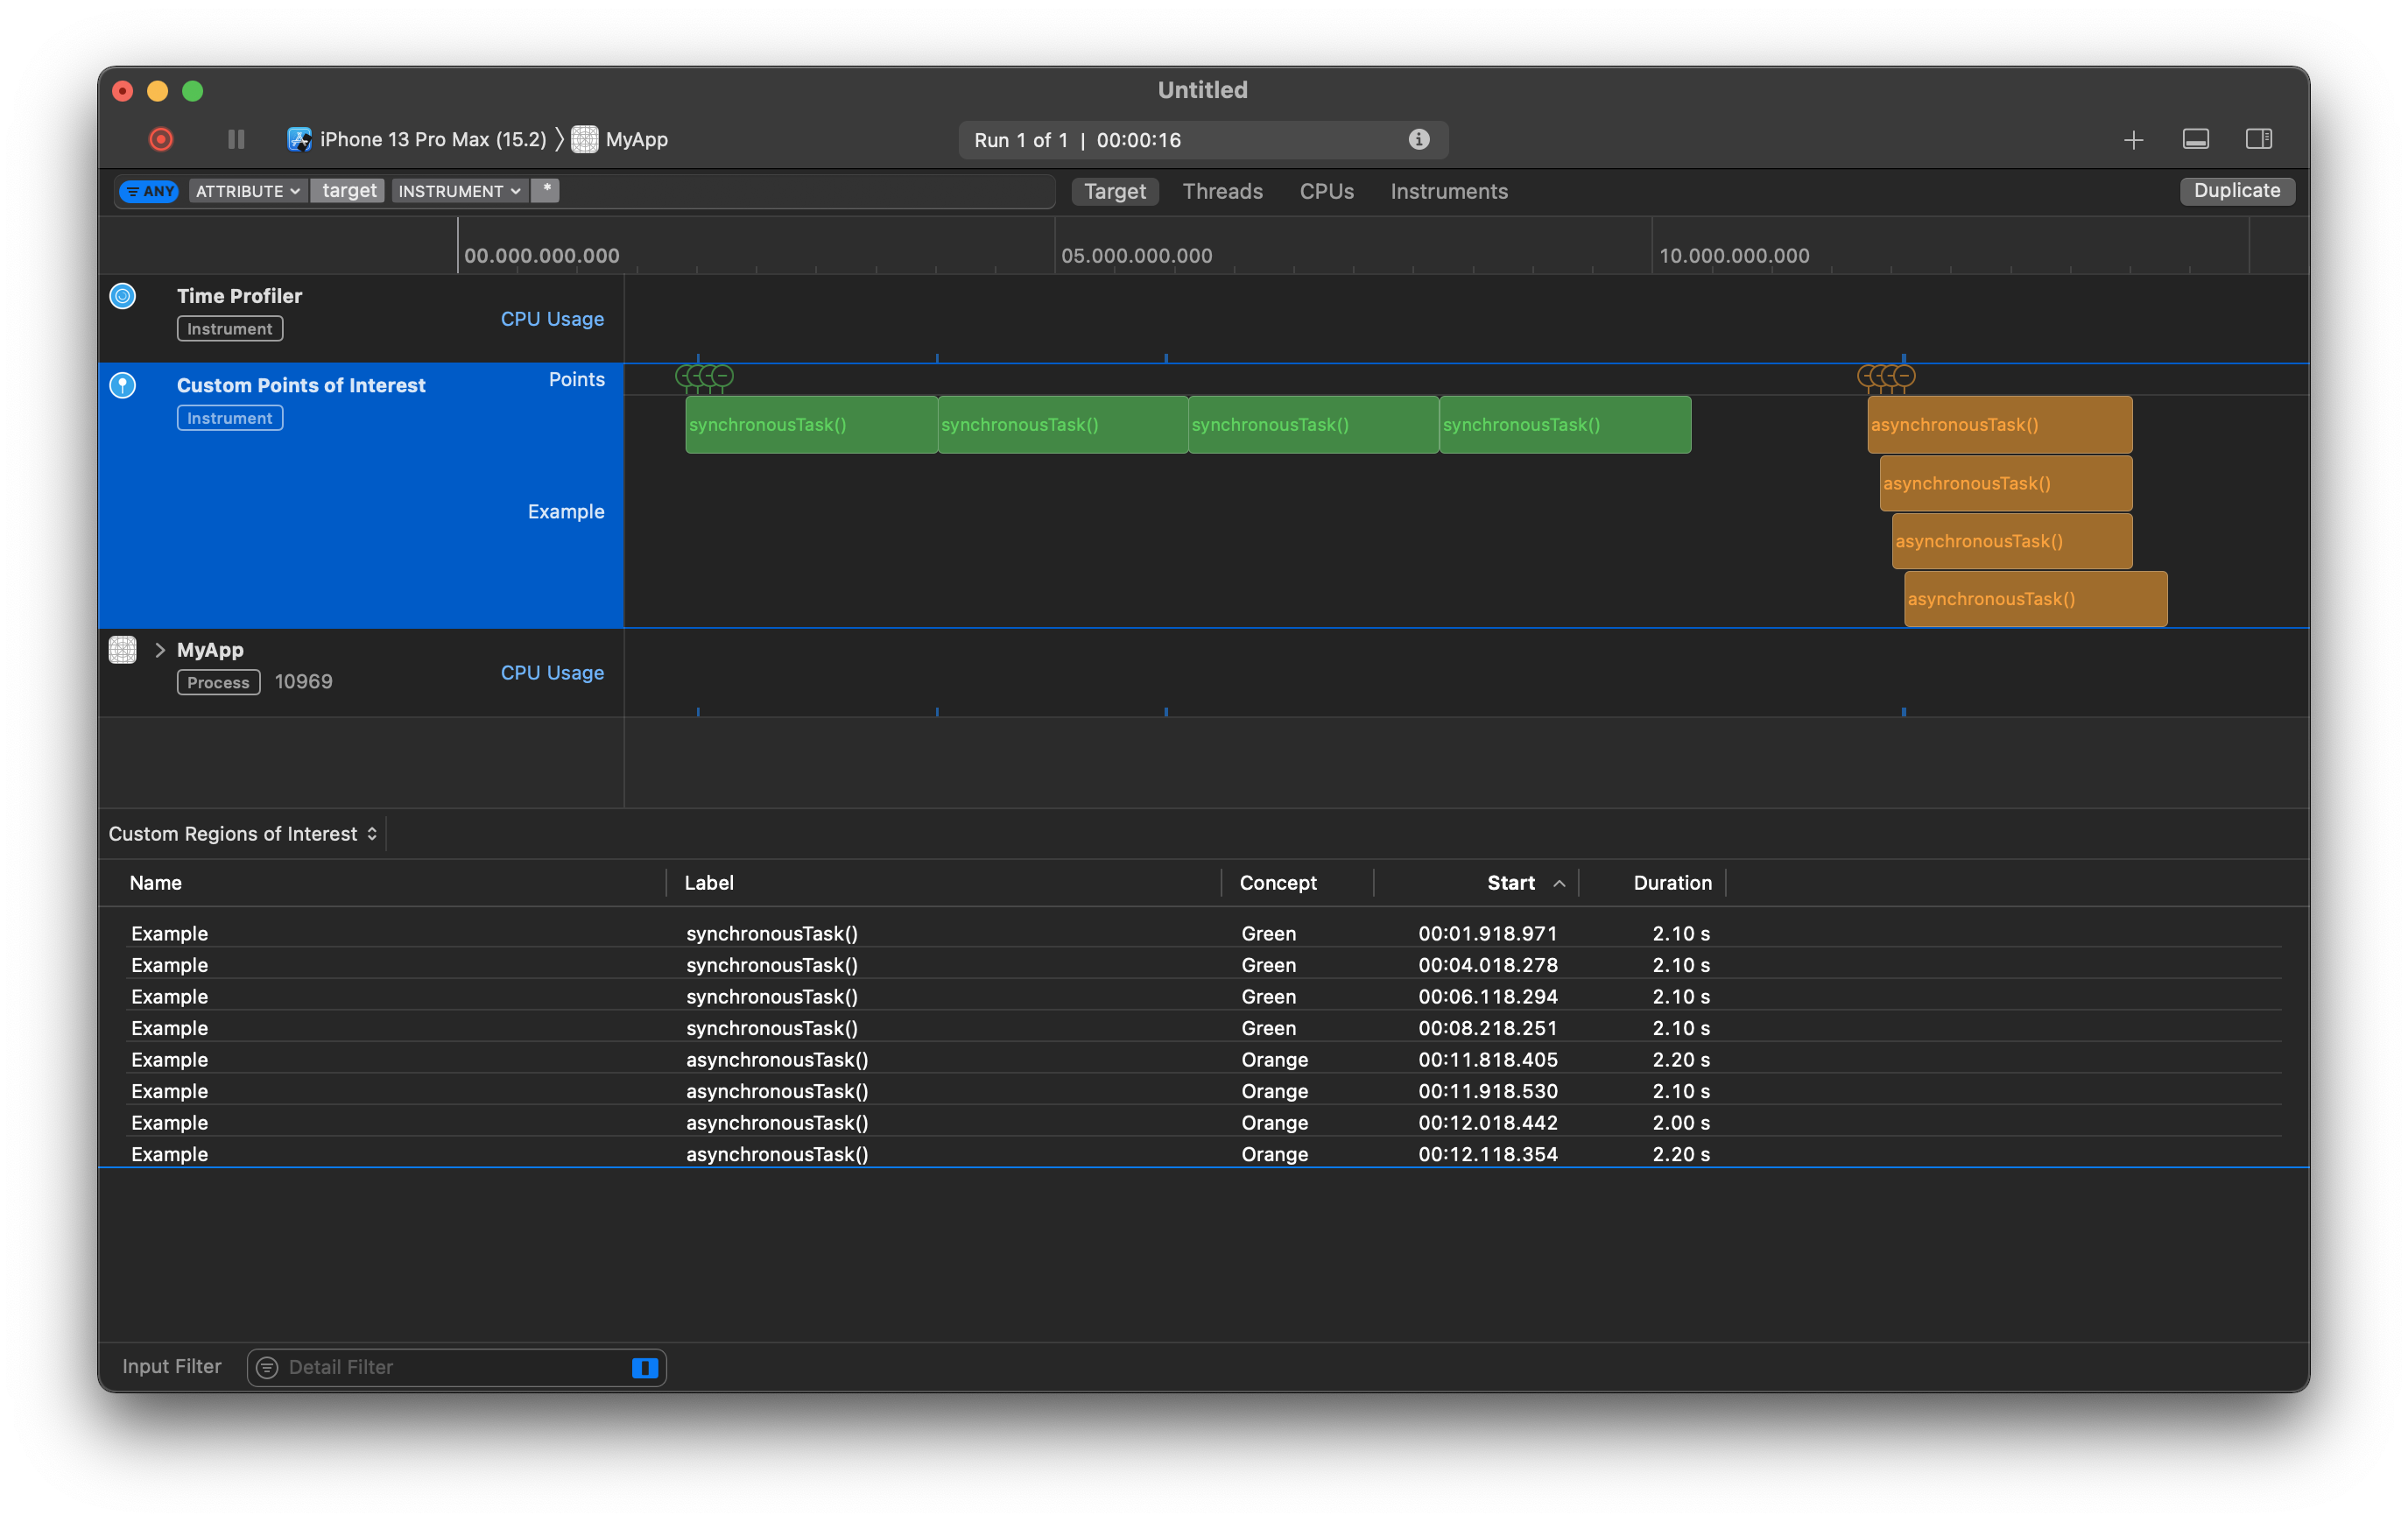Select row starting at 00:08.218.251
The height and width of the screenshot is (1522, 2408).
click(x=1204, y=1028)
